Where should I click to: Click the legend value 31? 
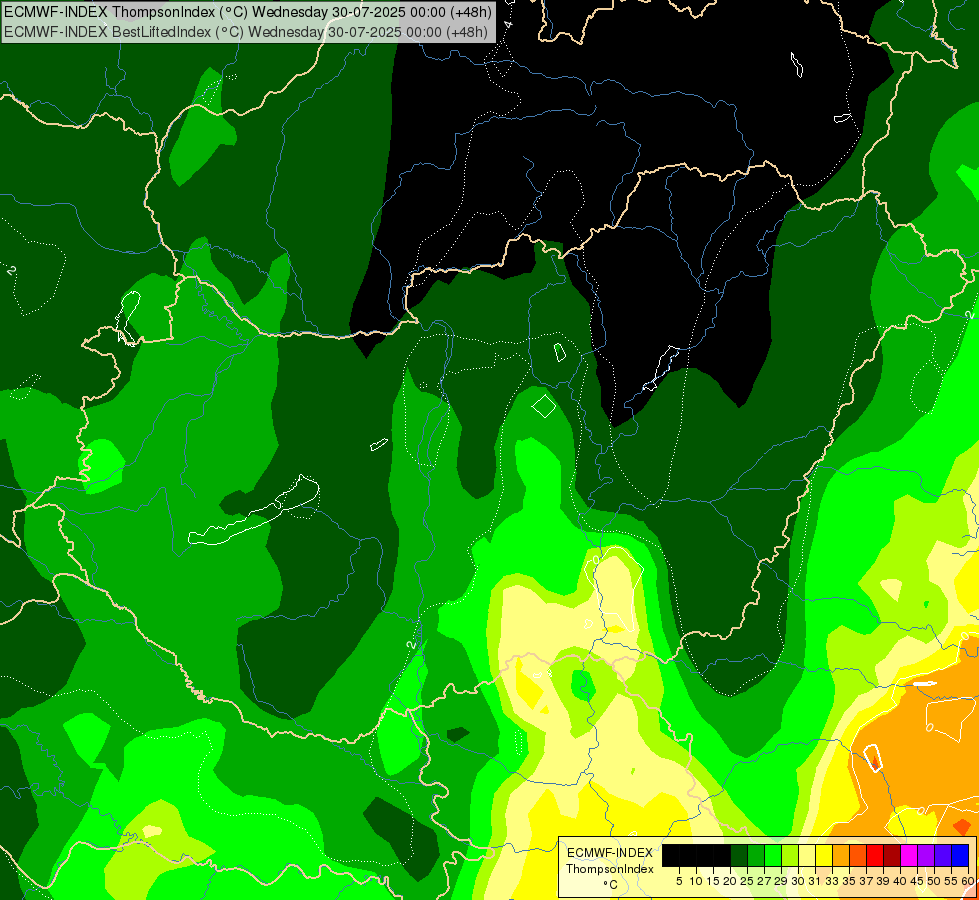click(x=815, y=881)
